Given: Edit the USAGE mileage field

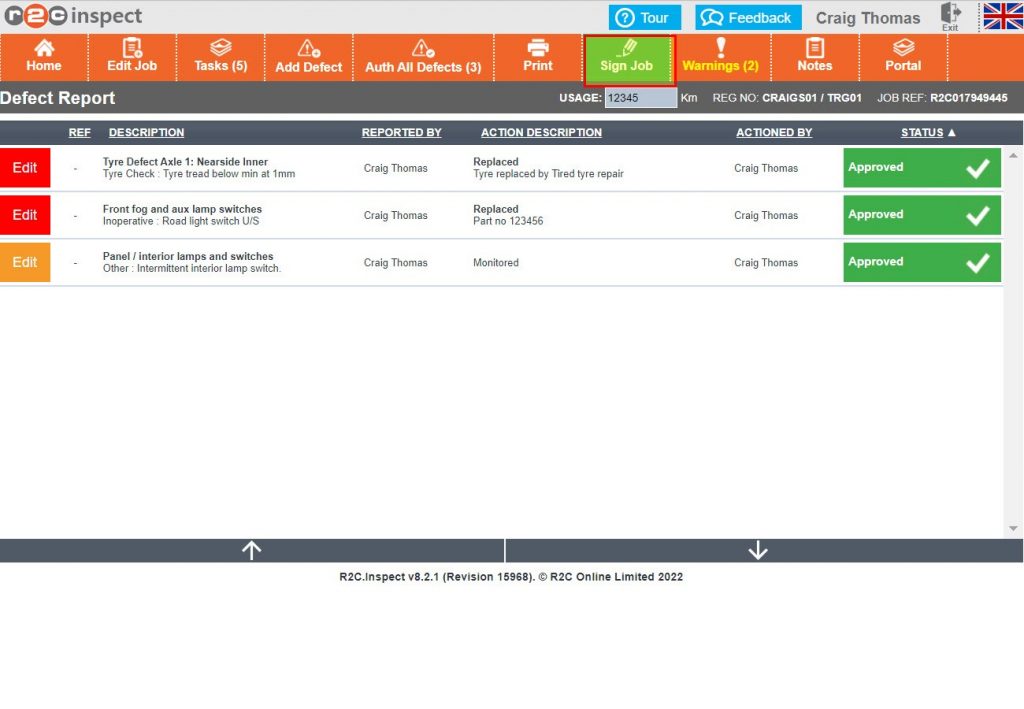Looking at the screenshot, I should (641, 98).
